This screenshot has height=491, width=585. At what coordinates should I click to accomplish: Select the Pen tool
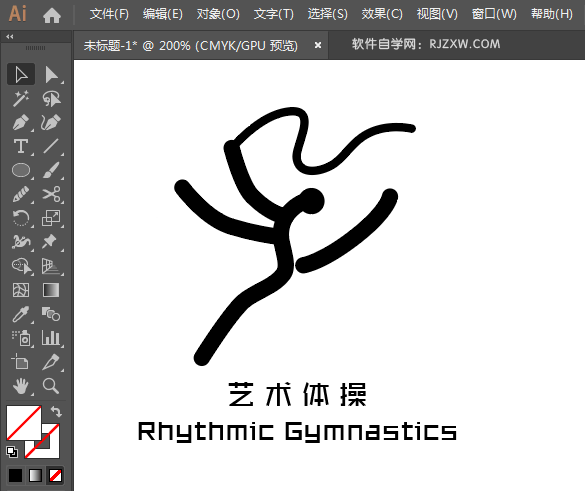click(x=21, y=122)
